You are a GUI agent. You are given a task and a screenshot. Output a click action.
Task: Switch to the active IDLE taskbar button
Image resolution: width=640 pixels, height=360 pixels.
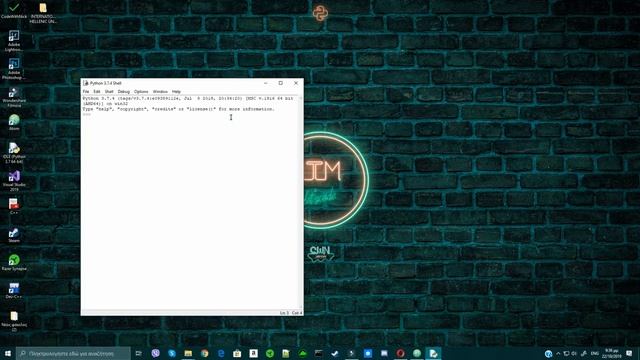click(433, 353)
